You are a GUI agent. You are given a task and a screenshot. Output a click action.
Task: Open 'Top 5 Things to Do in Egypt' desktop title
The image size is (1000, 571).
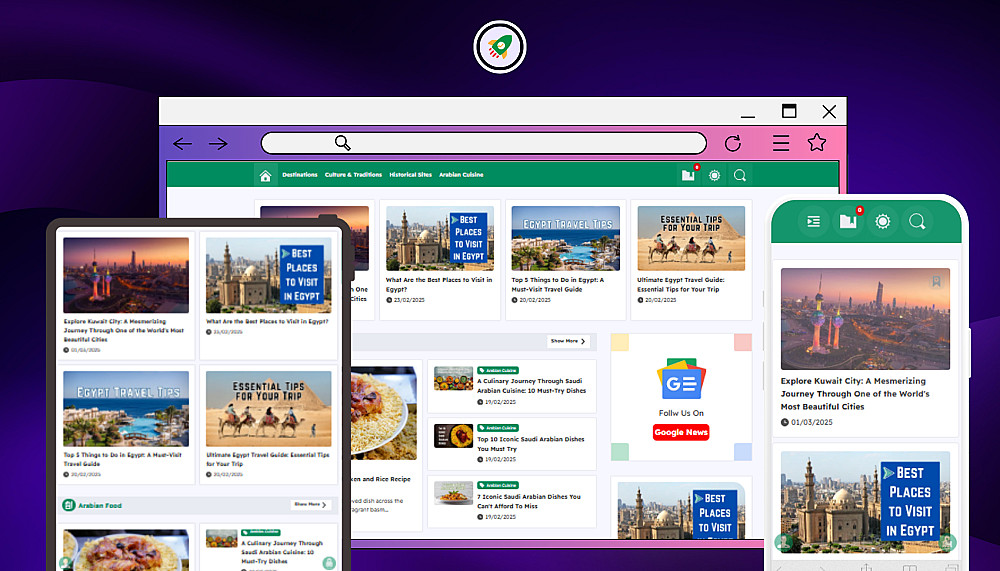[x=557, y=285]
